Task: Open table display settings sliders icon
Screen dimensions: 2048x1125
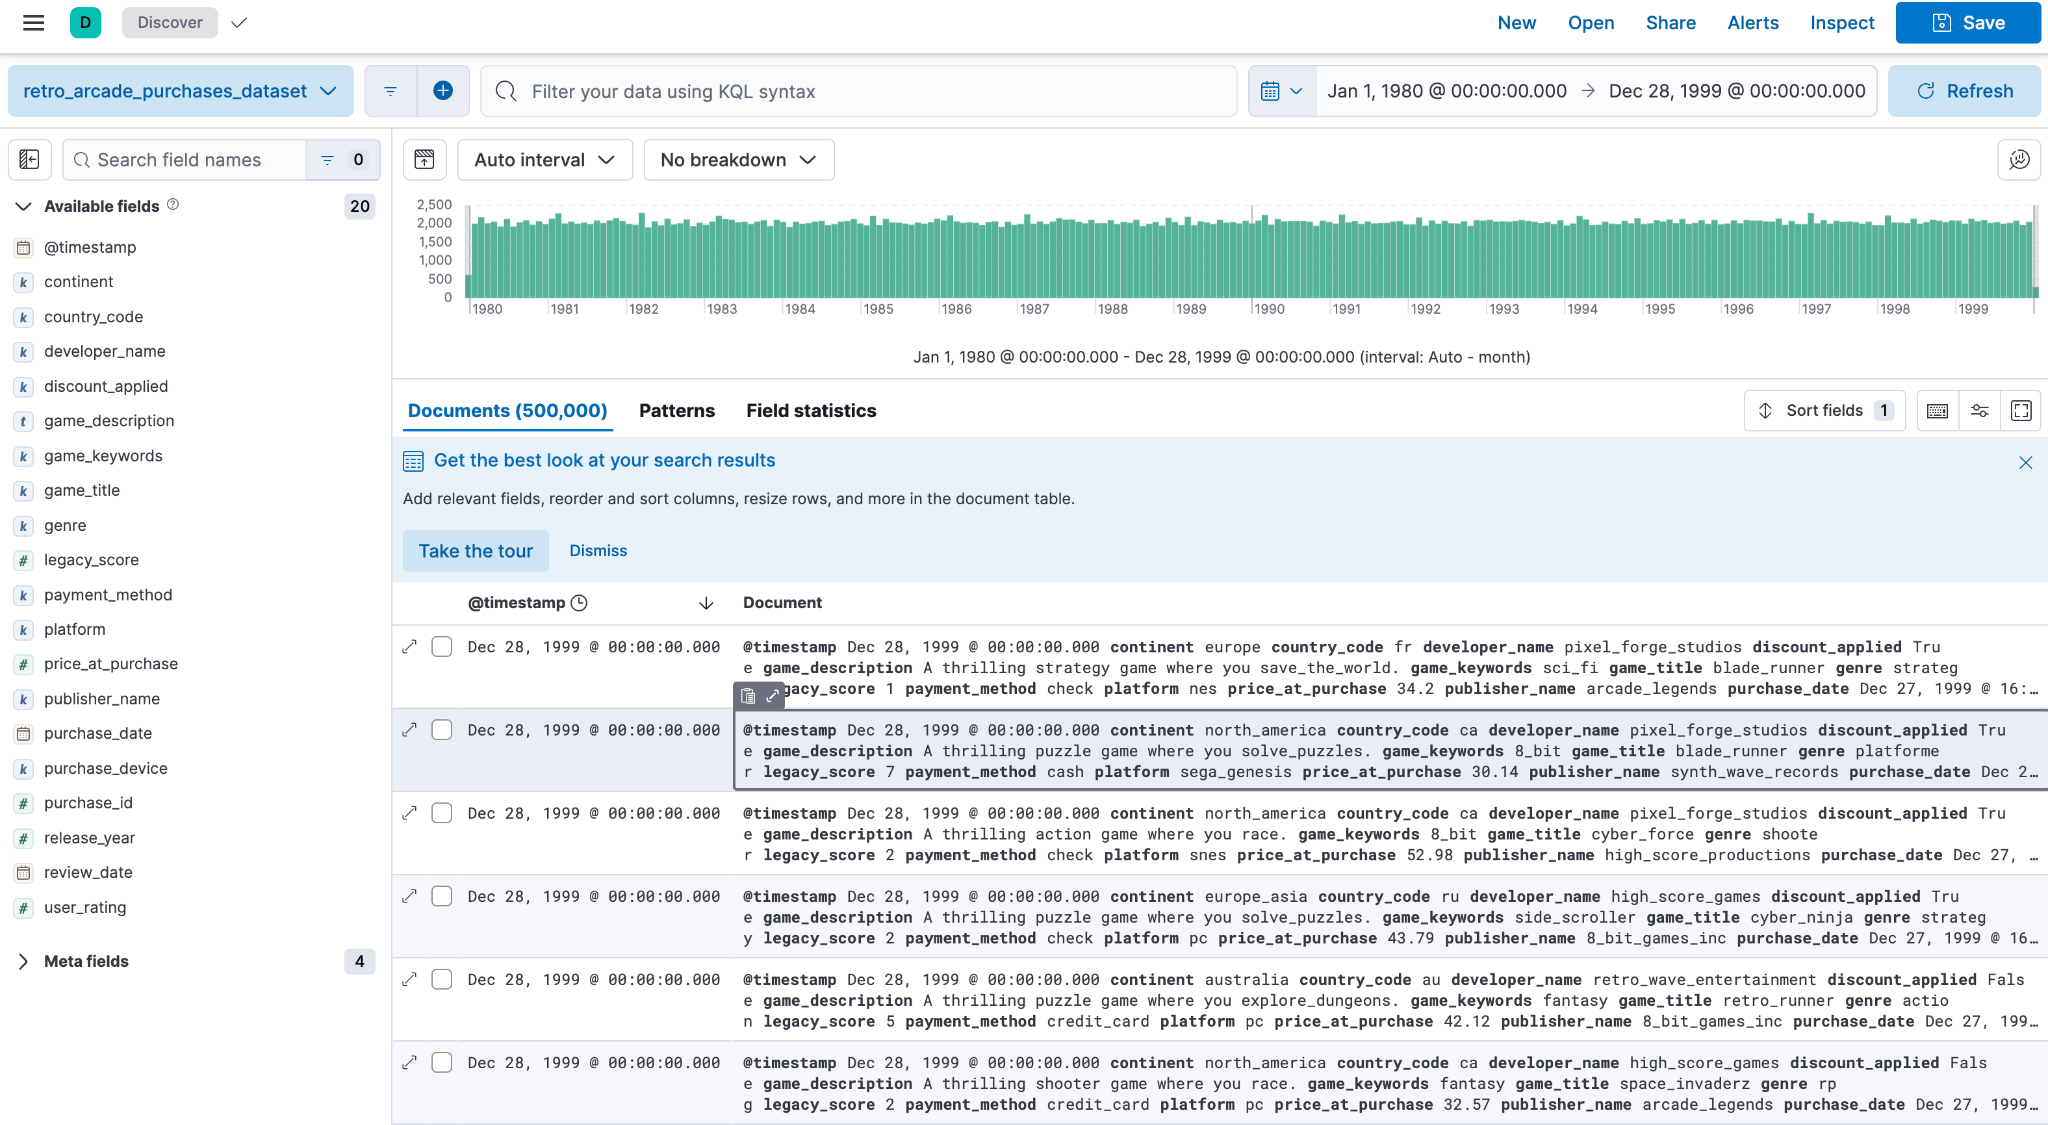Action: pyautogui.click(x=1979, y=411)
